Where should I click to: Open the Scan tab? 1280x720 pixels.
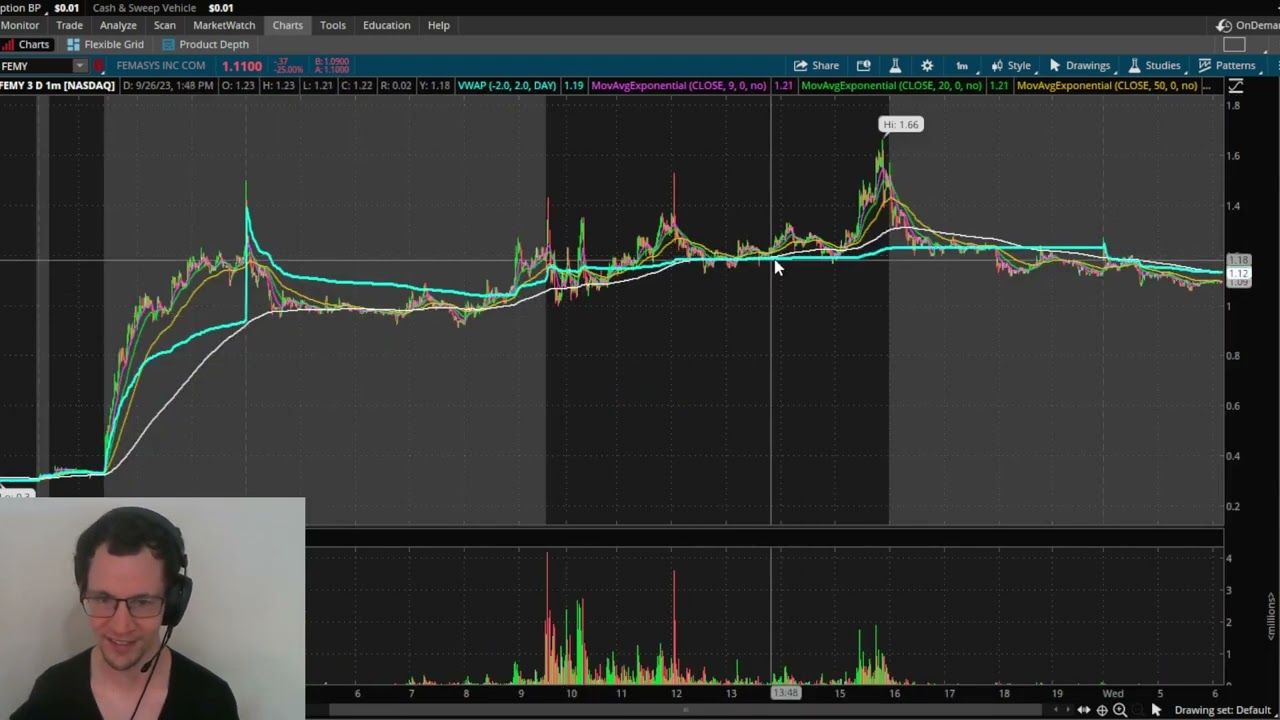coord(165,25)
